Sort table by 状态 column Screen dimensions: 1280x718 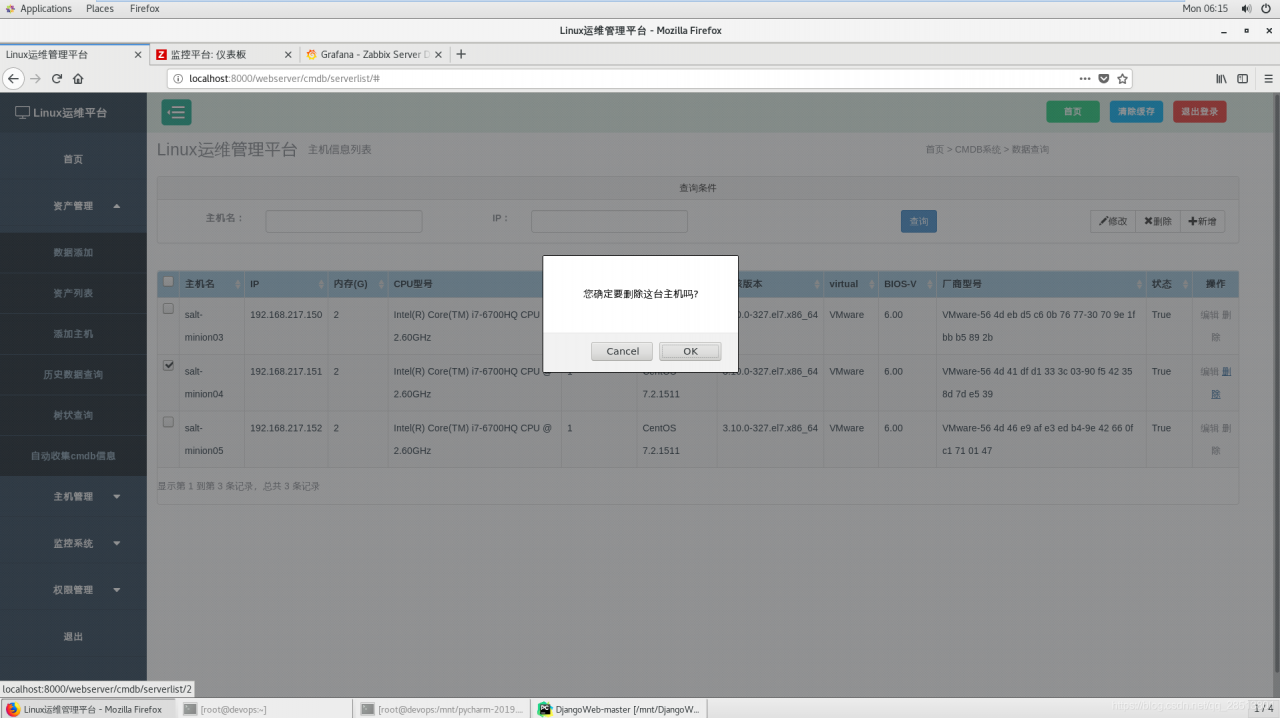(x=1169, y=284)
